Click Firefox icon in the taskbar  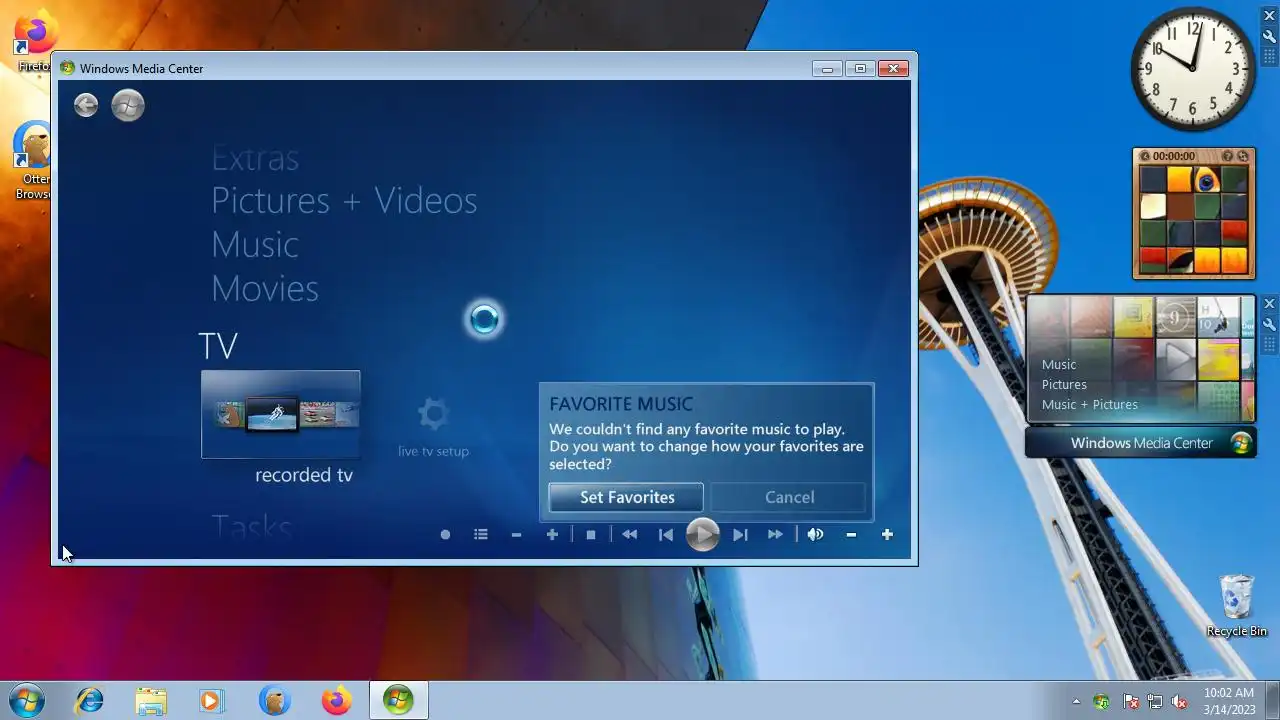tap(336, 701)
